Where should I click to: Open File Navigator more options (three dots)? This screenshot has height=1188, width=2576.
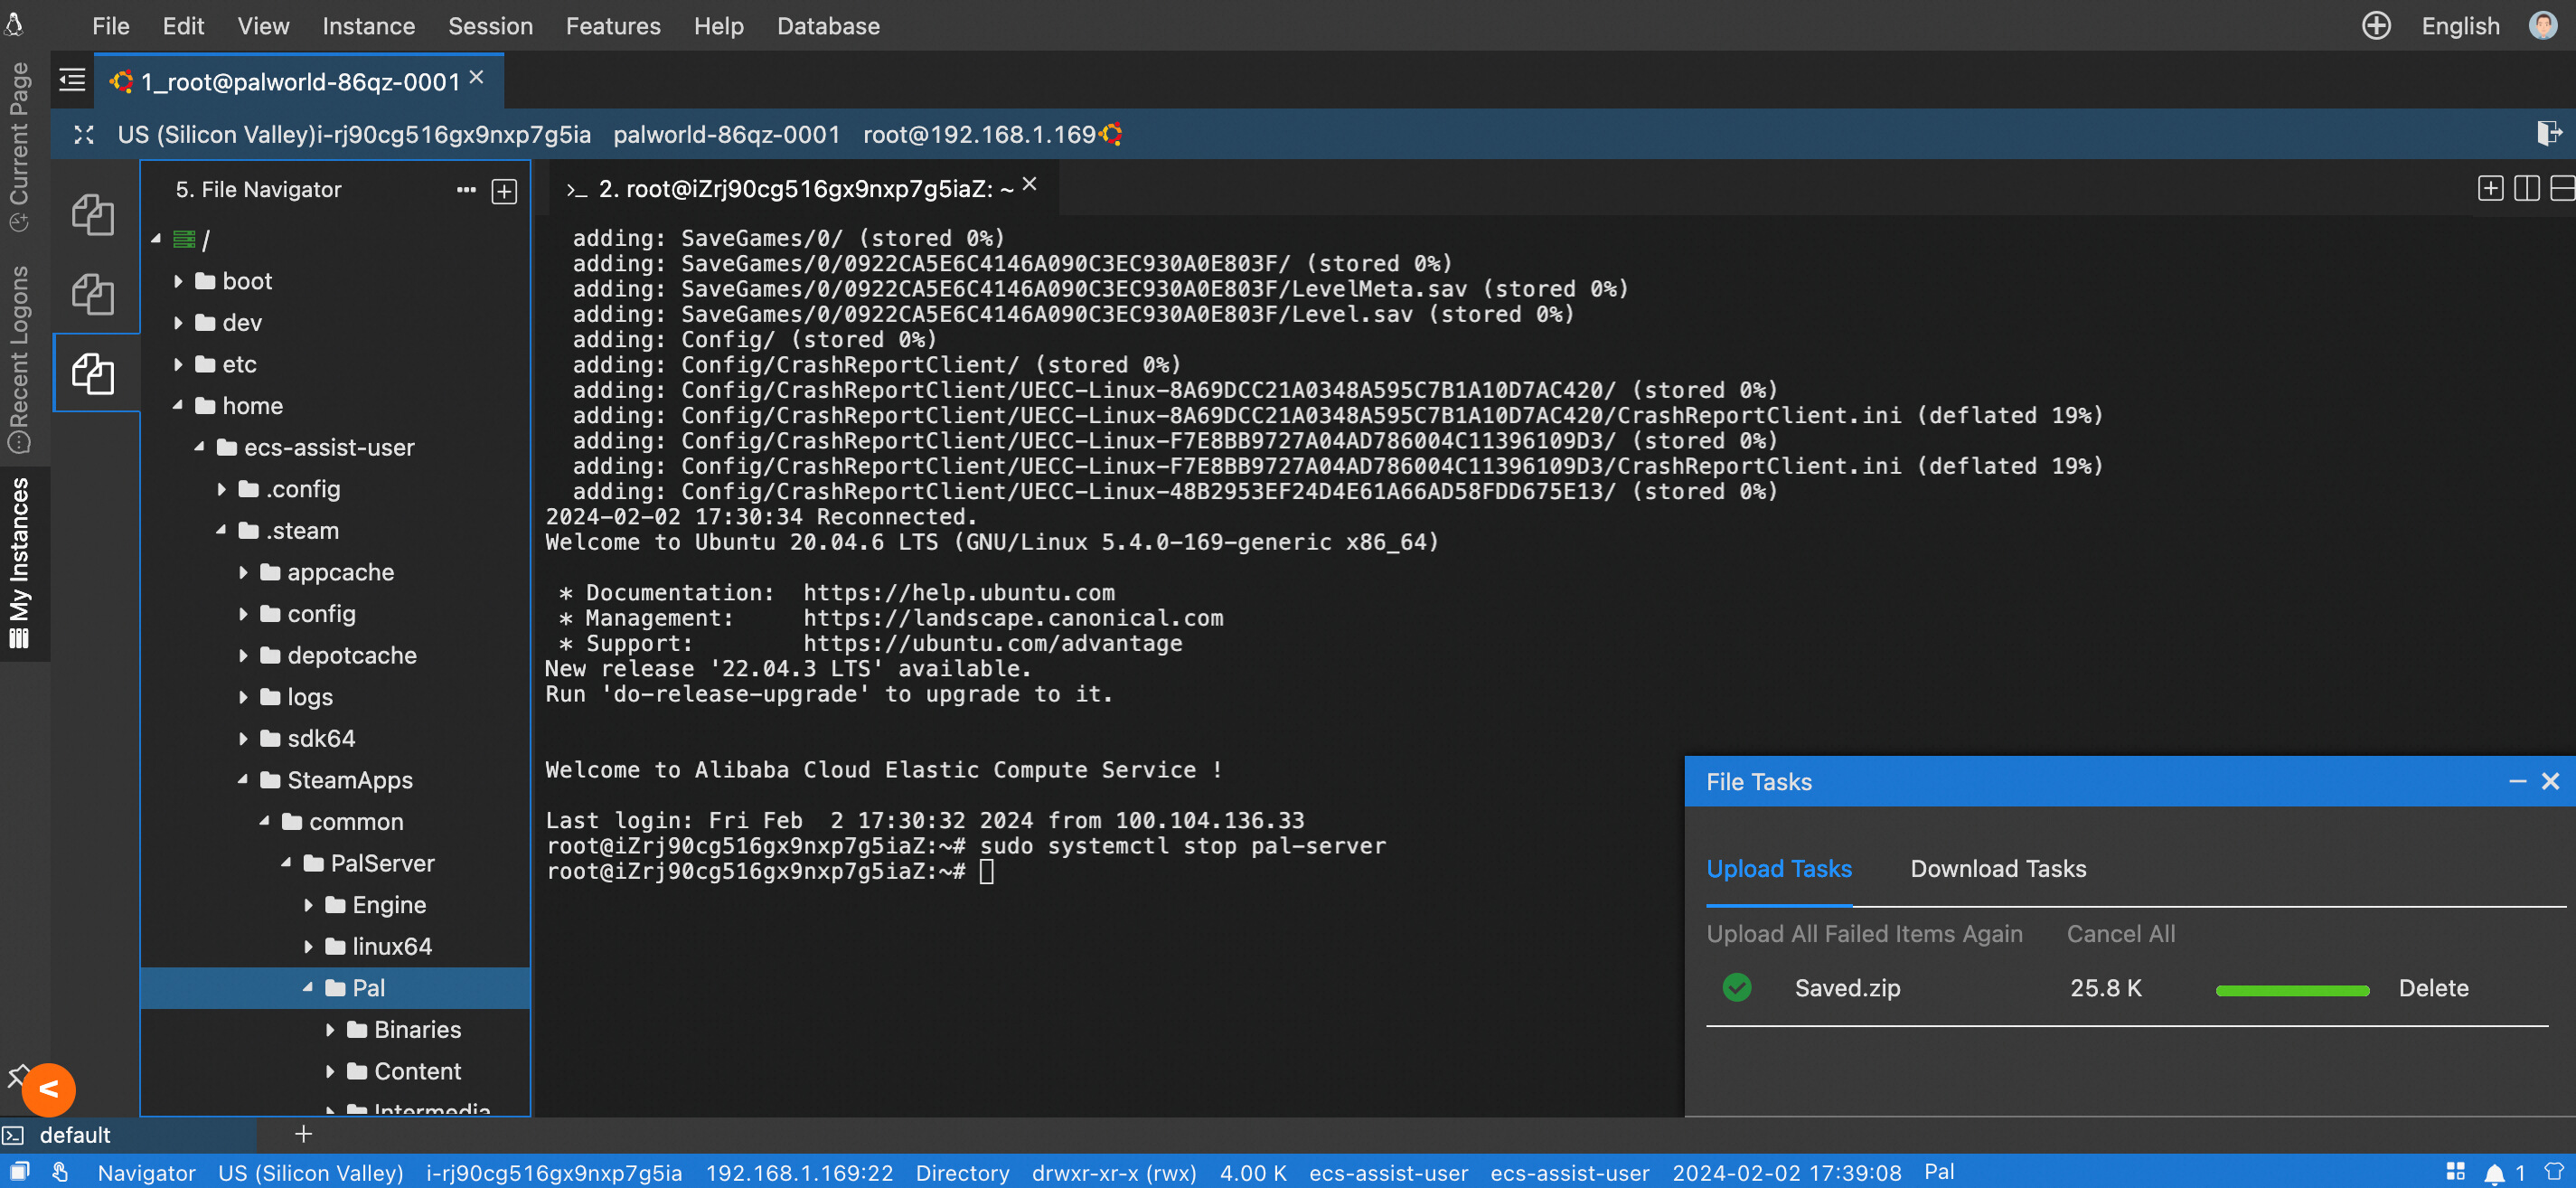[x=466, y=190]
